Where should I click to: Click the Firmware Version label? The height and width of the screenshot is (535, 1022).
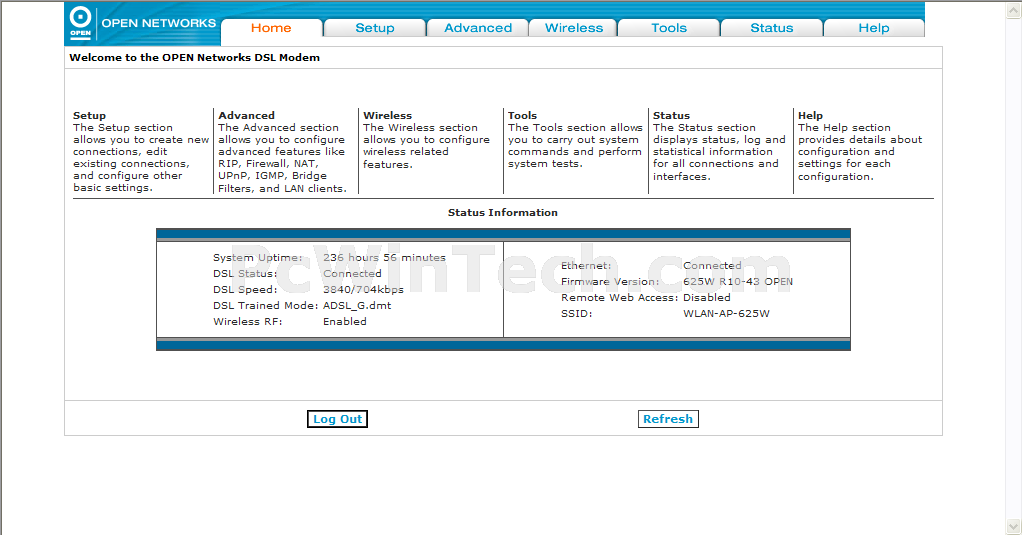point(610,282)
